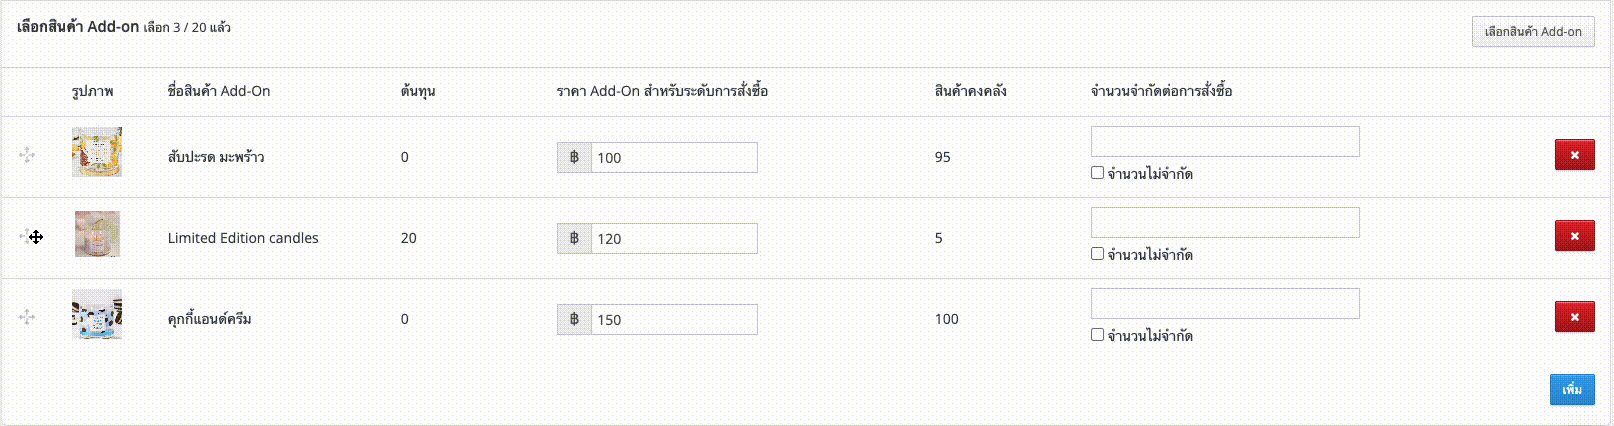Click the baht symbol beside price 150

pyautogui.click(x=574, y=319)
